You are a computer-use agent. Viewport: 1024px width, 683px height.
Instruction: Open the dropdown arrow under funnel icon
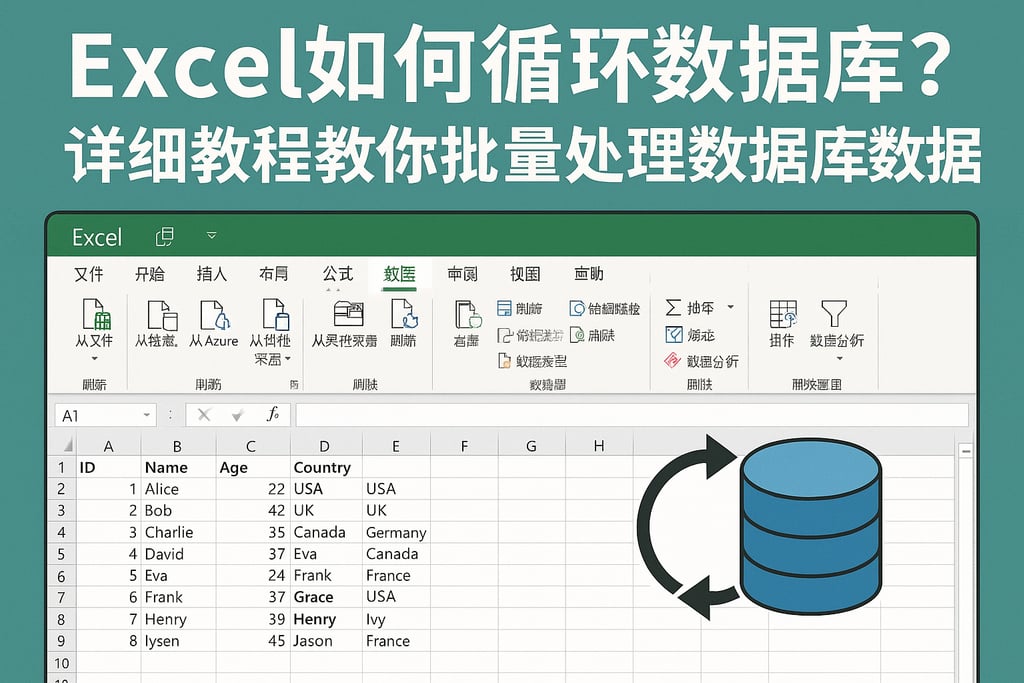point(839,358)
